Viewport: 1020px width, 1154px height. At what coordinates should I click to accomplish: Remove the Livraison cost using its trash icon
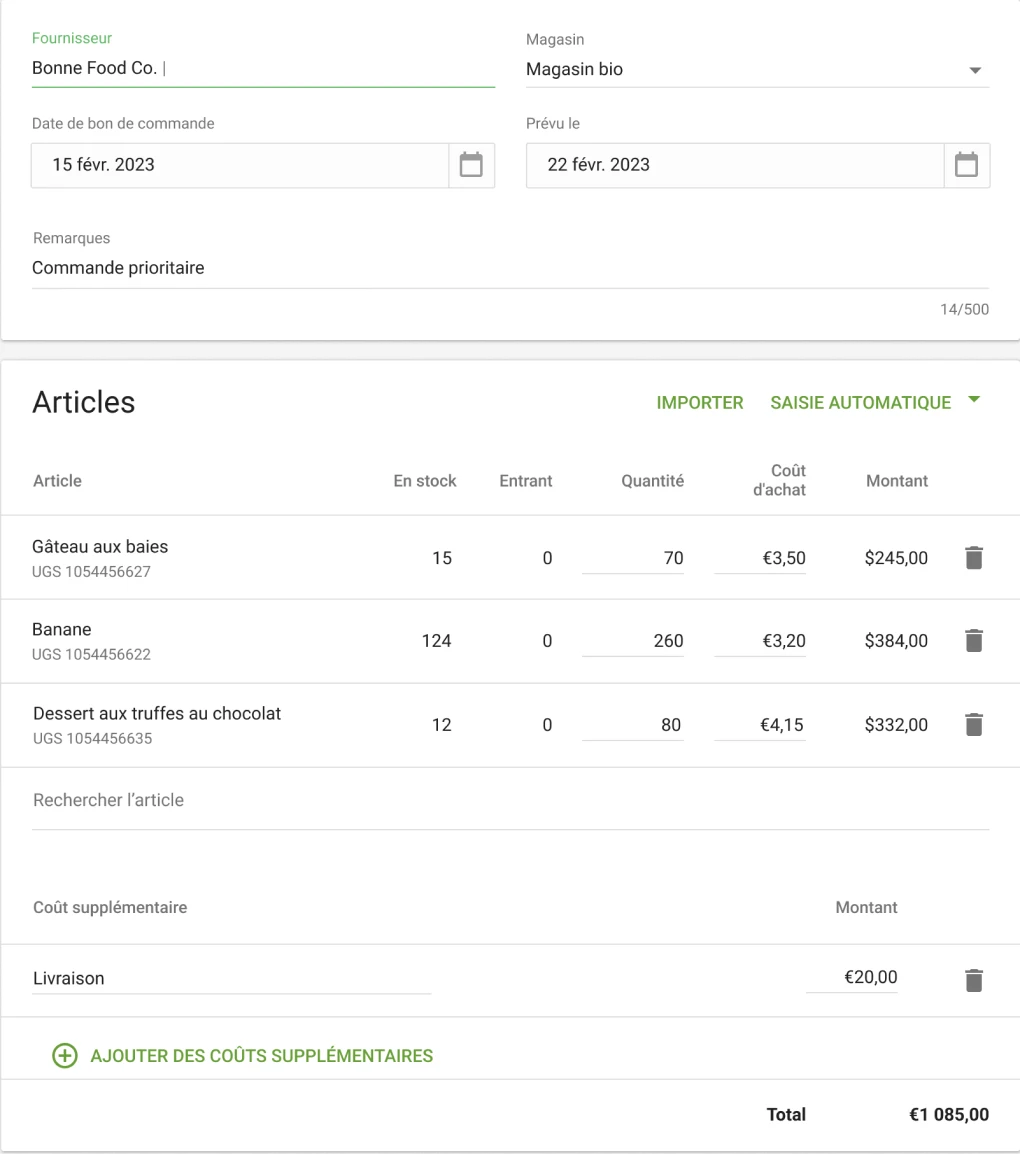coord(973,978)
